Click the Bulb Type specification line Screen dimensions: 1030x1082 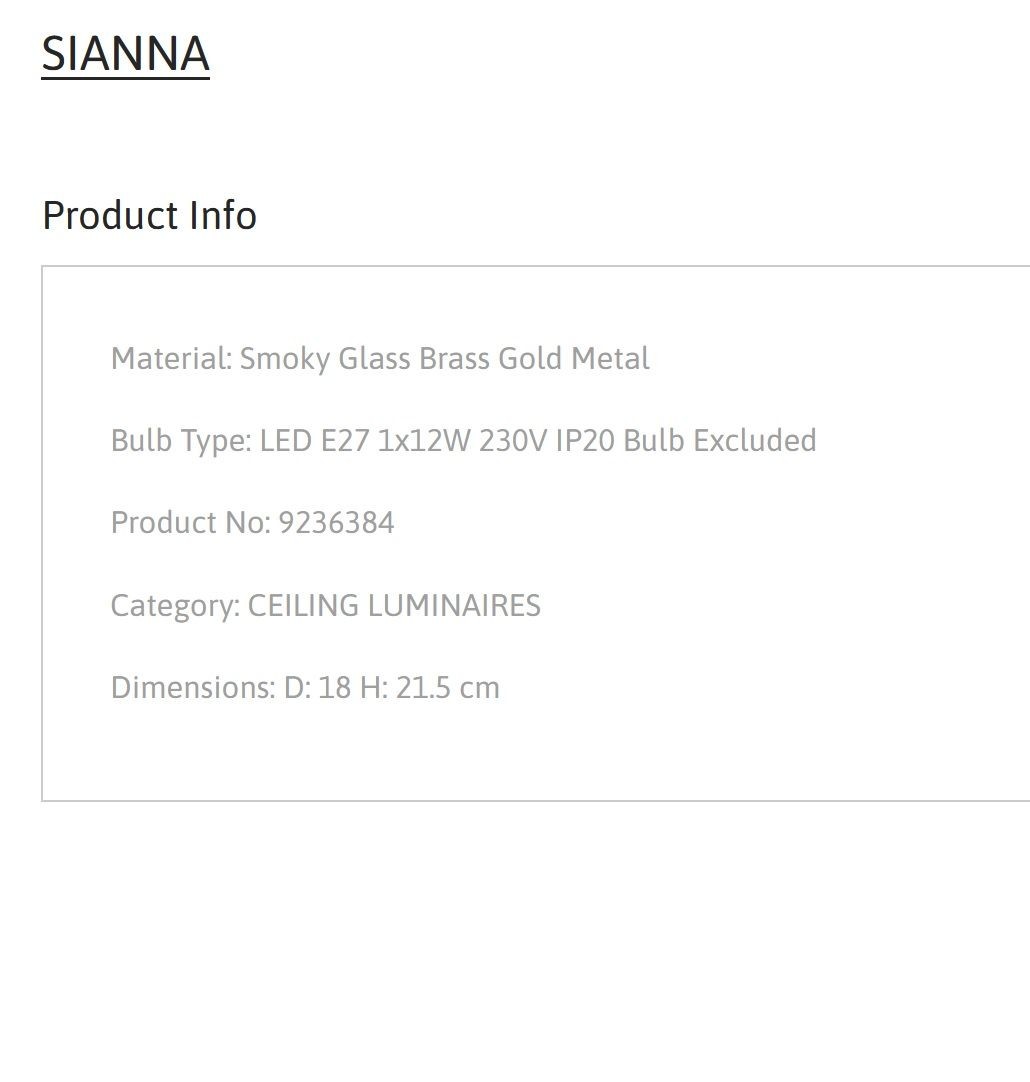(464, 441)
